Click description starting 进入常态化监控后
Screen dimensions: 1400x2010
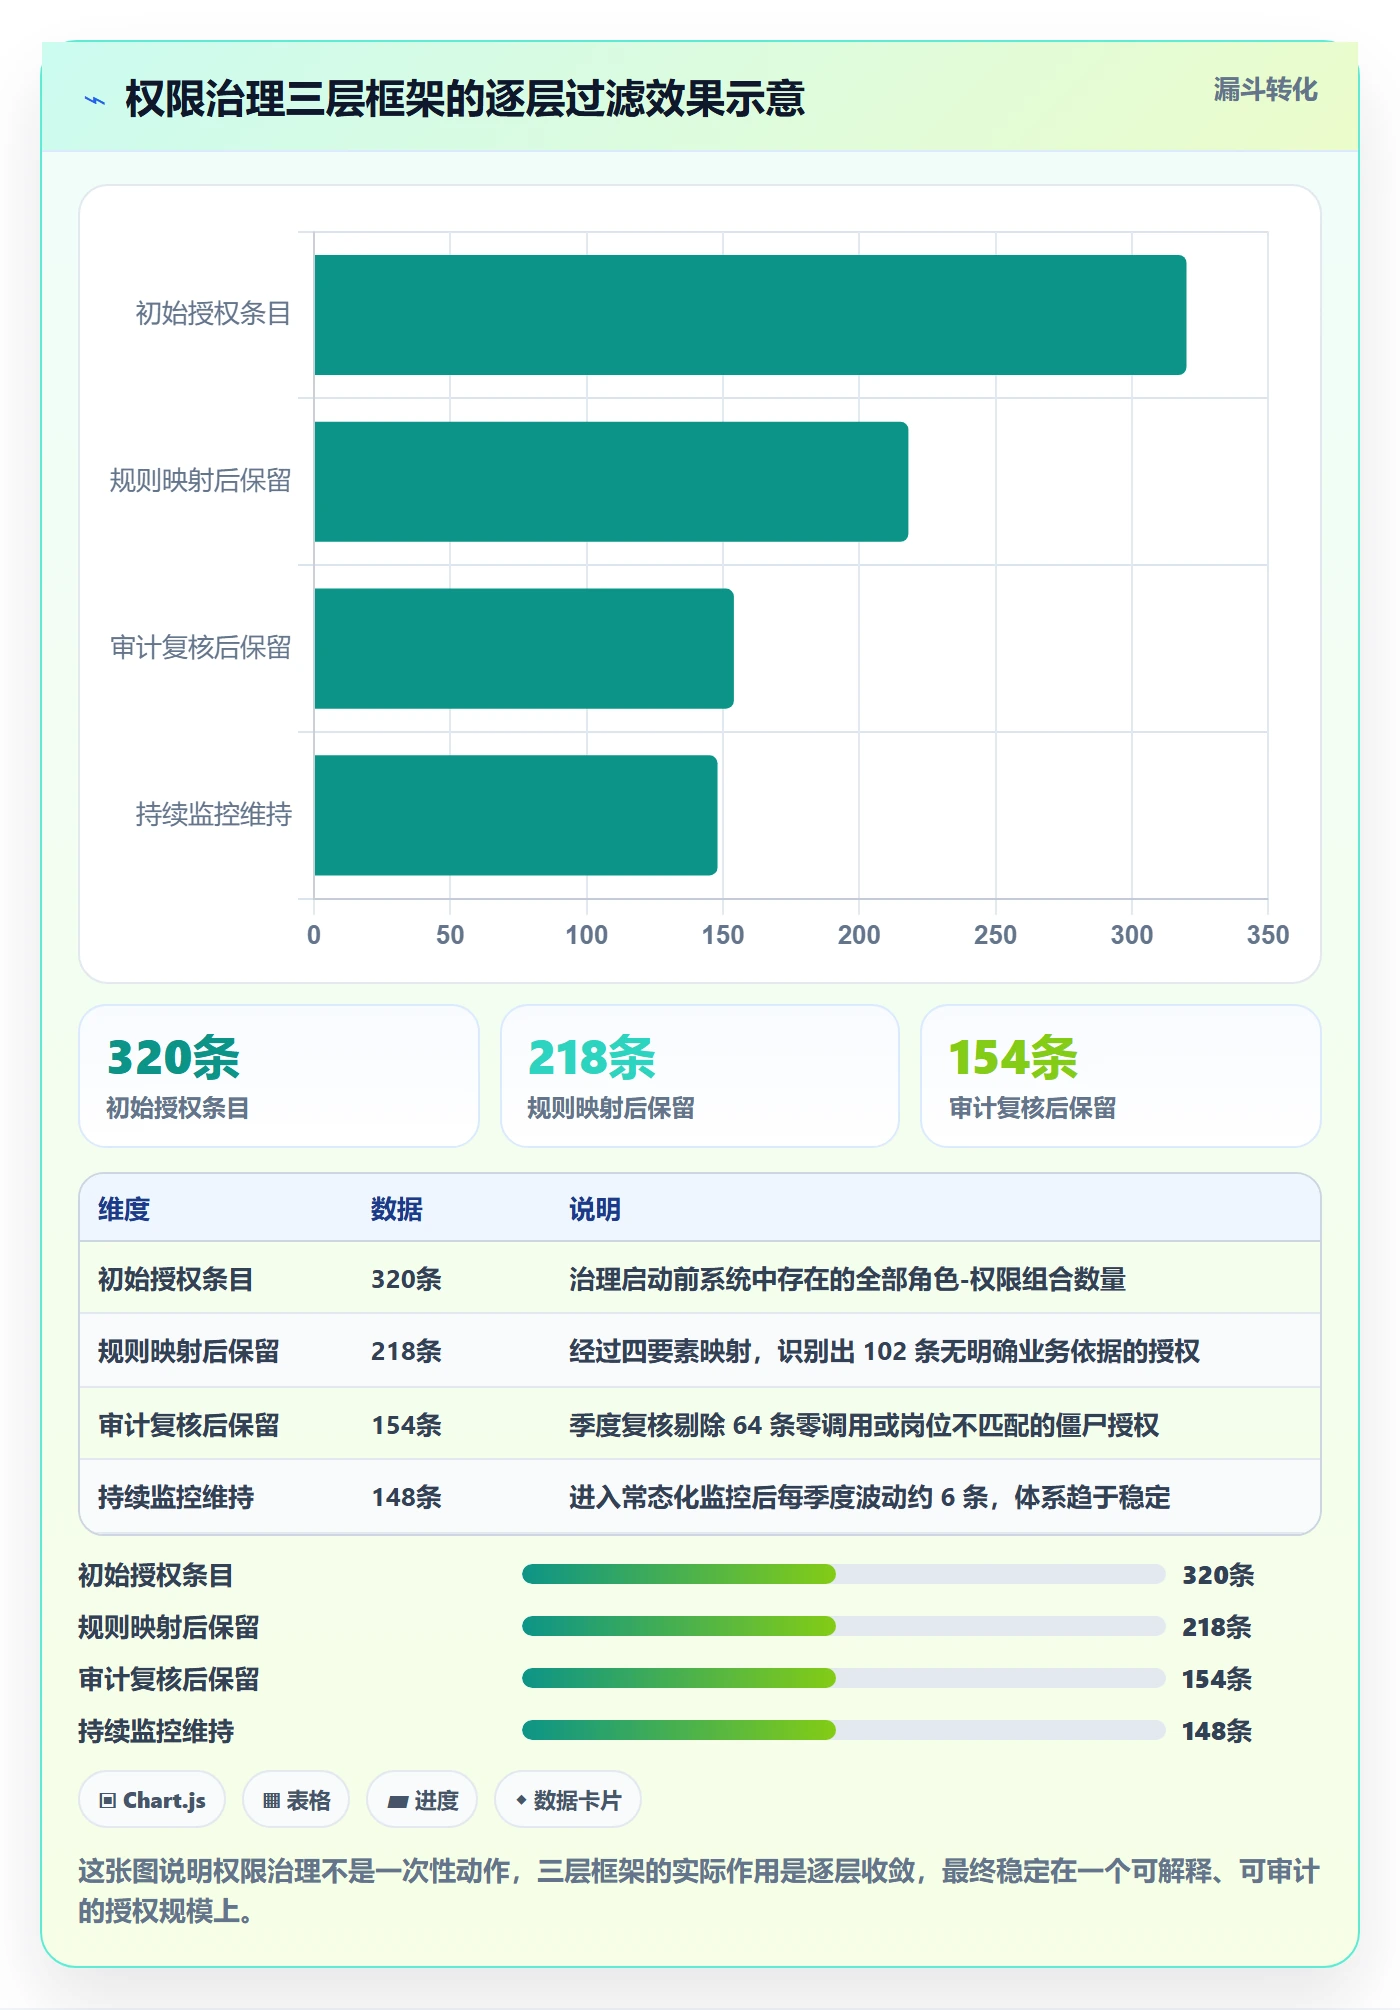[870, 1497]
